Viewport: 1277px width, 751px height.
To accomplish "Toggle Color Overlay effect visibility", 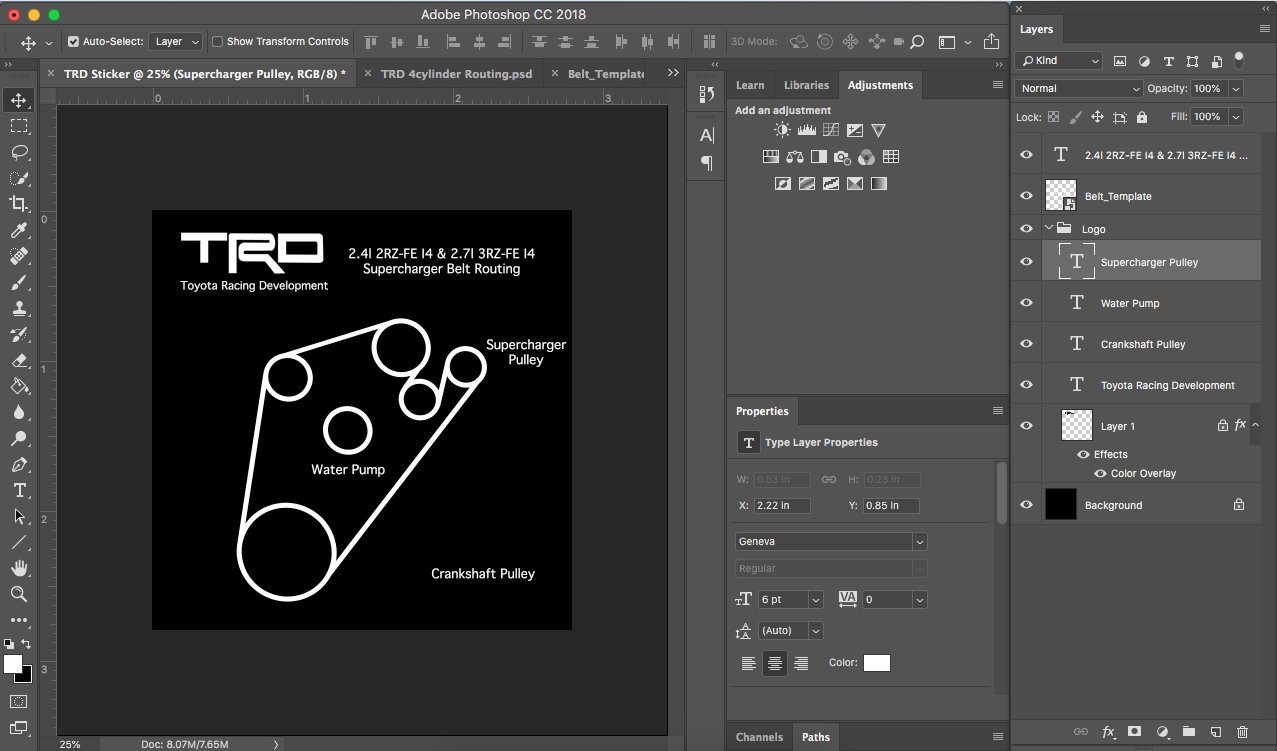I will tap(1100, 474).
